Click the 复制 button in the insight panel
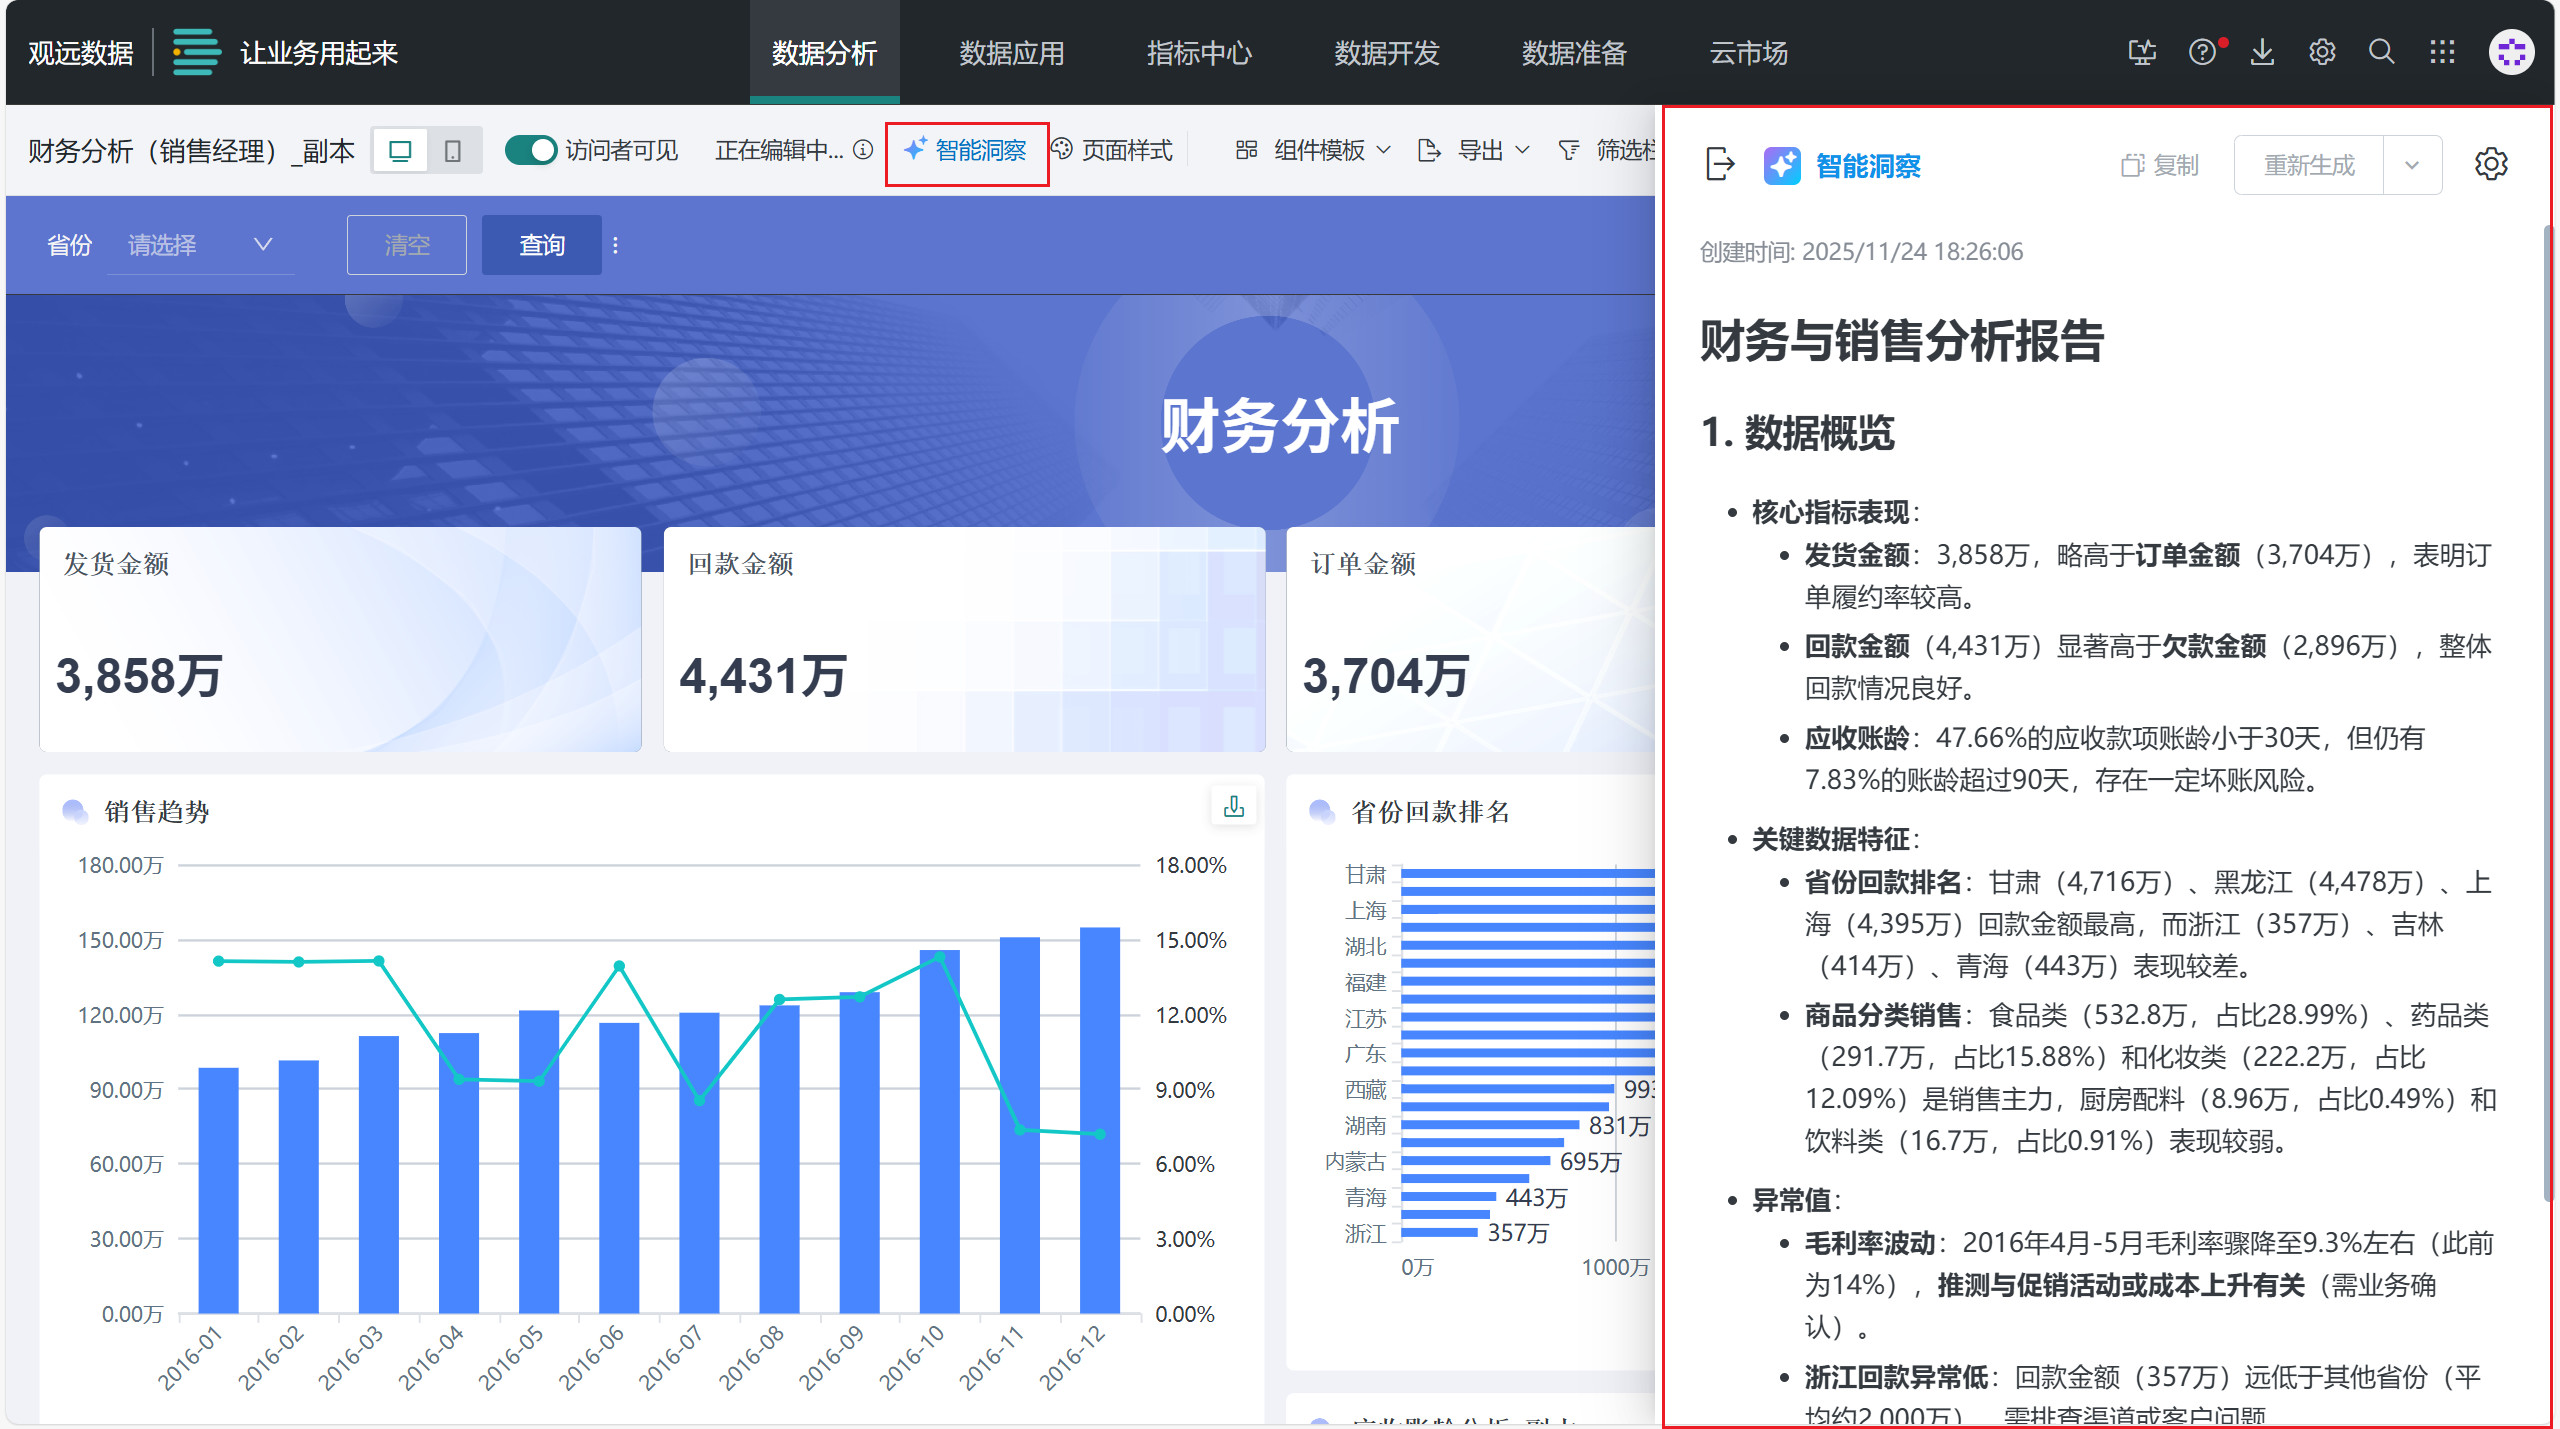This screenshot has height=1429, width=2560. click(x=2160, y=165)
